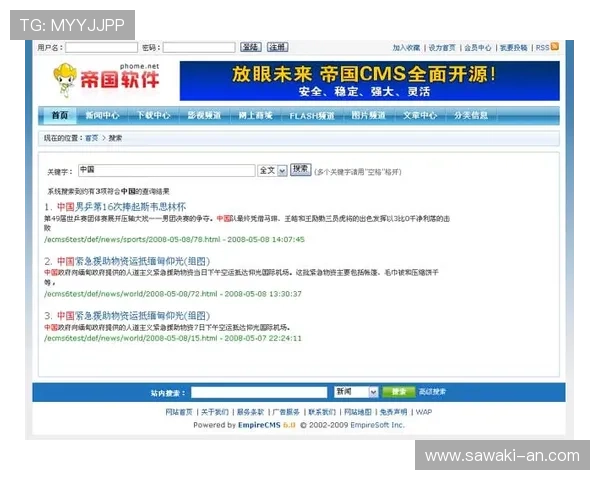Open the 高级搜索 link

pos(432,392)
